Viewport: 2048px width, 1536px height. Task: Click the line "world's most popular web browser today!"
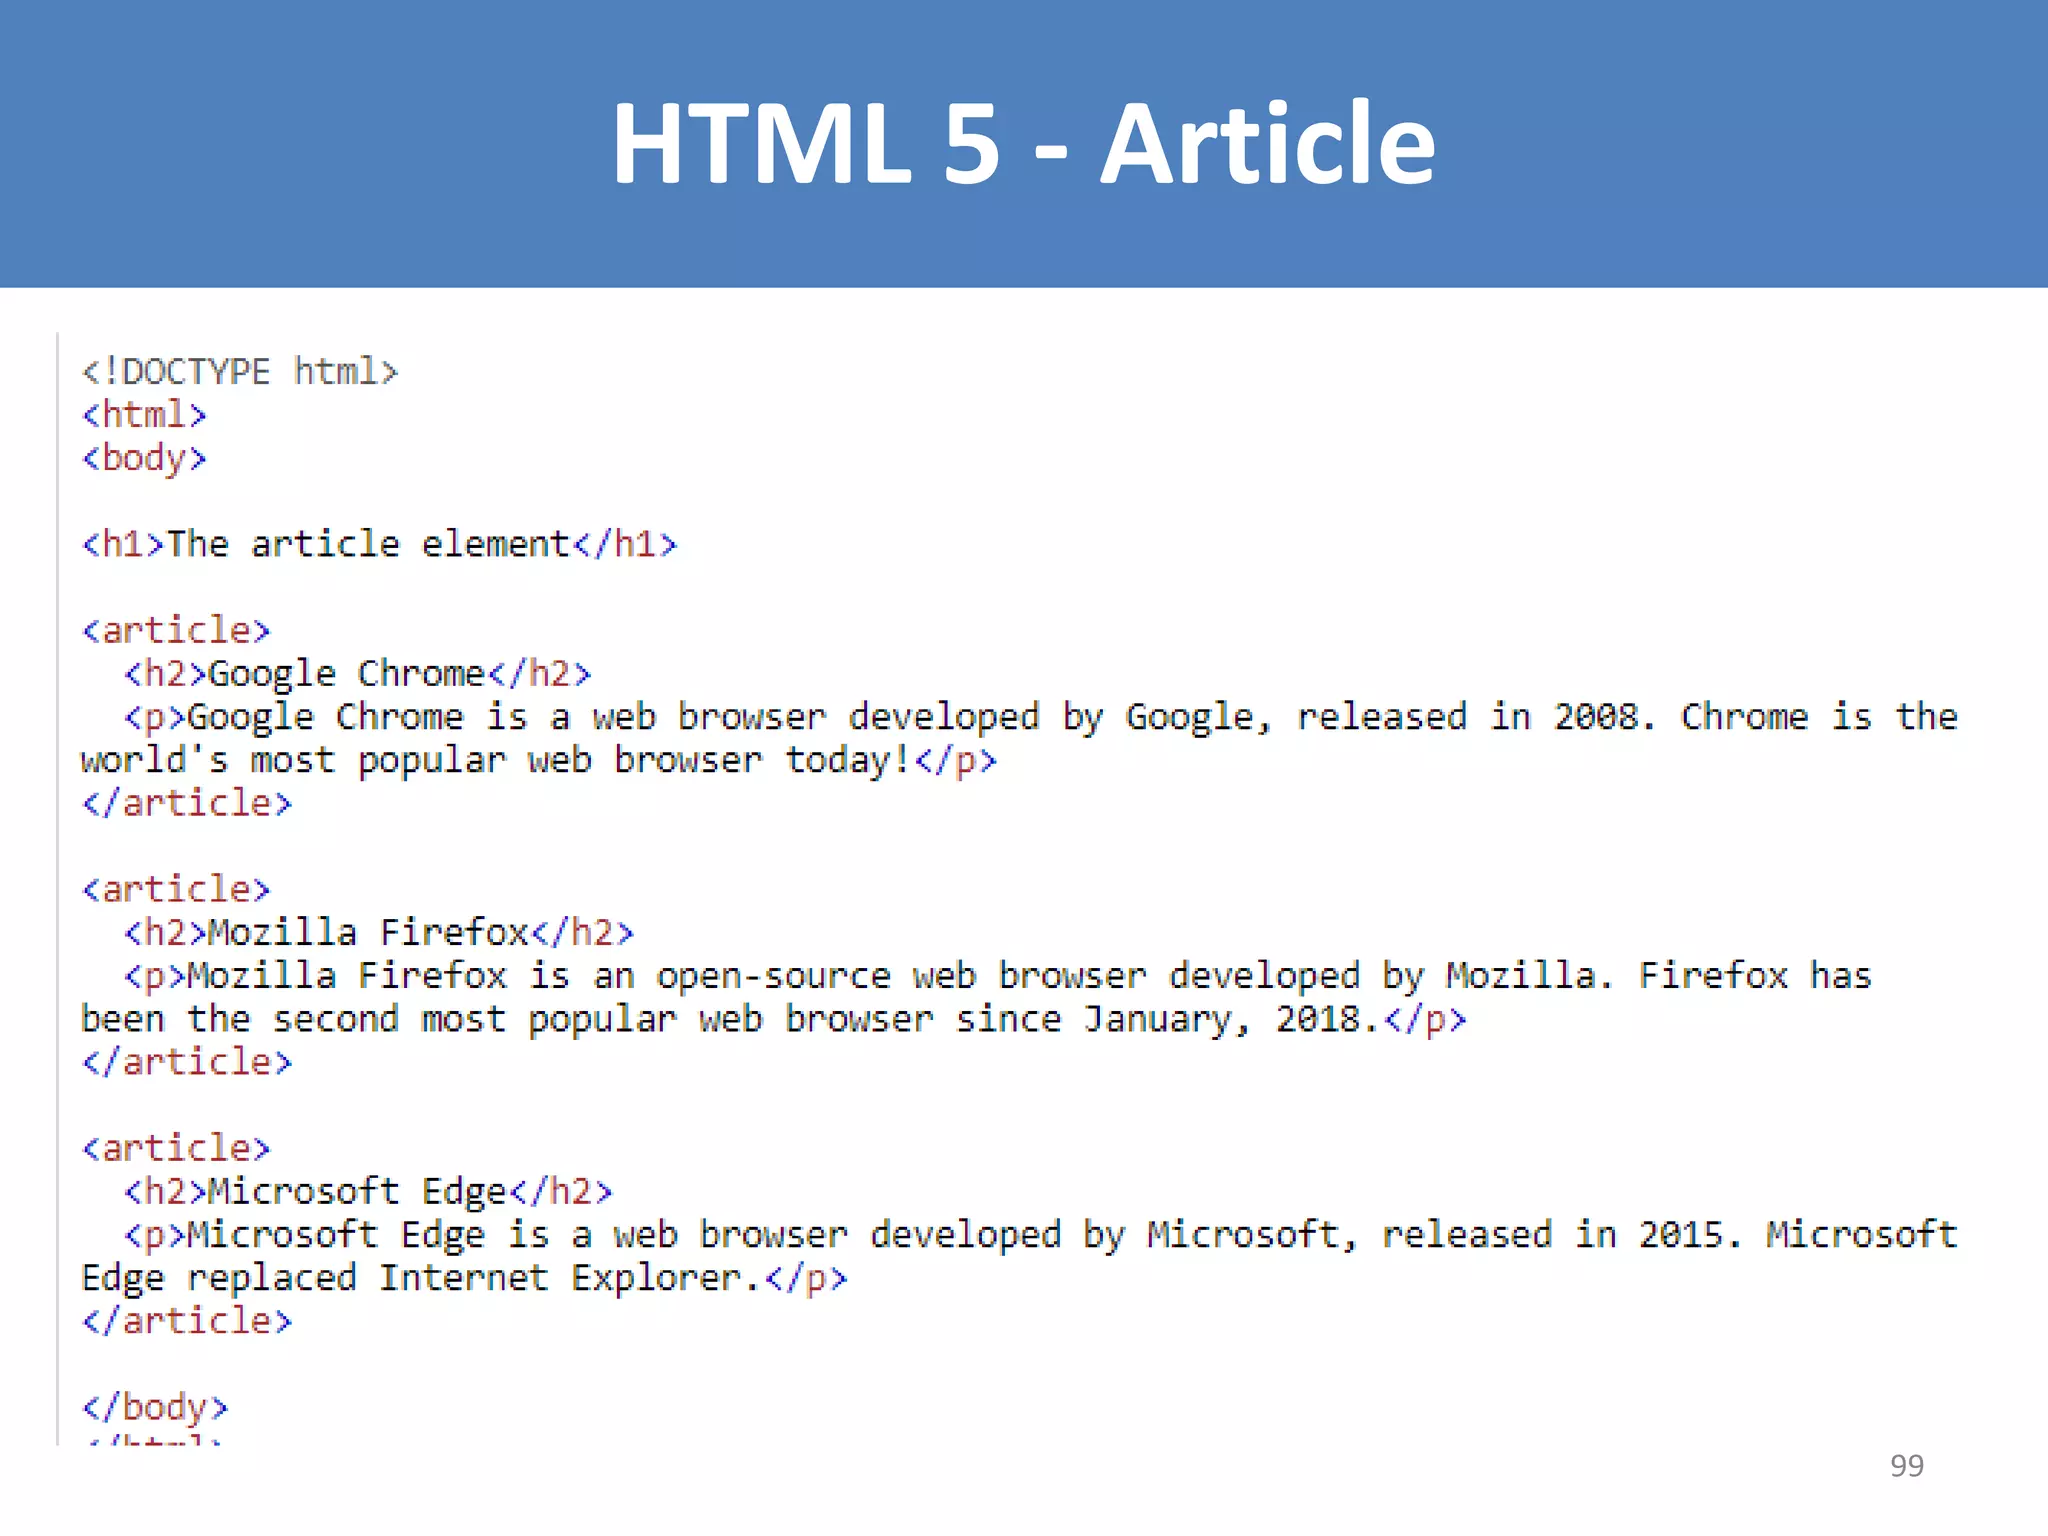539,760
